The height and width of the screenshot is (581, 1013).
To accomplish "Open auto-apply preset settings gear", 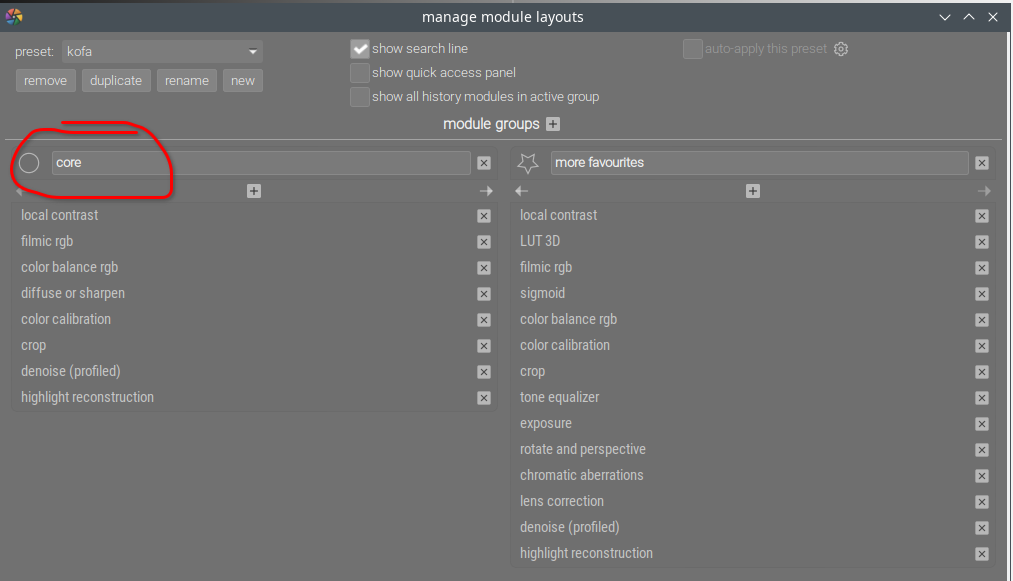I will (841, 49).
